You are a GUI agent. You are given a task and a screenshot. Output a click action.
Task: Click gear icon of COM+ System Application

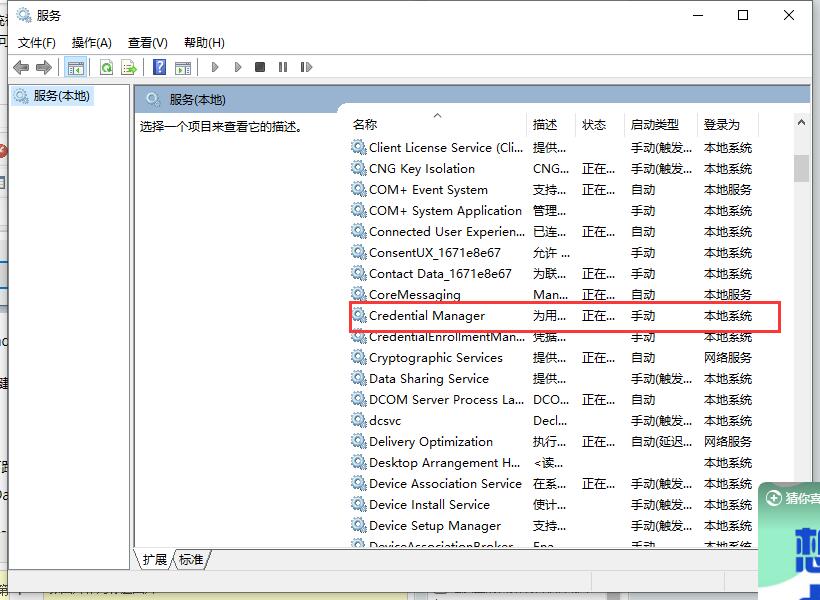tap(358, 210)
